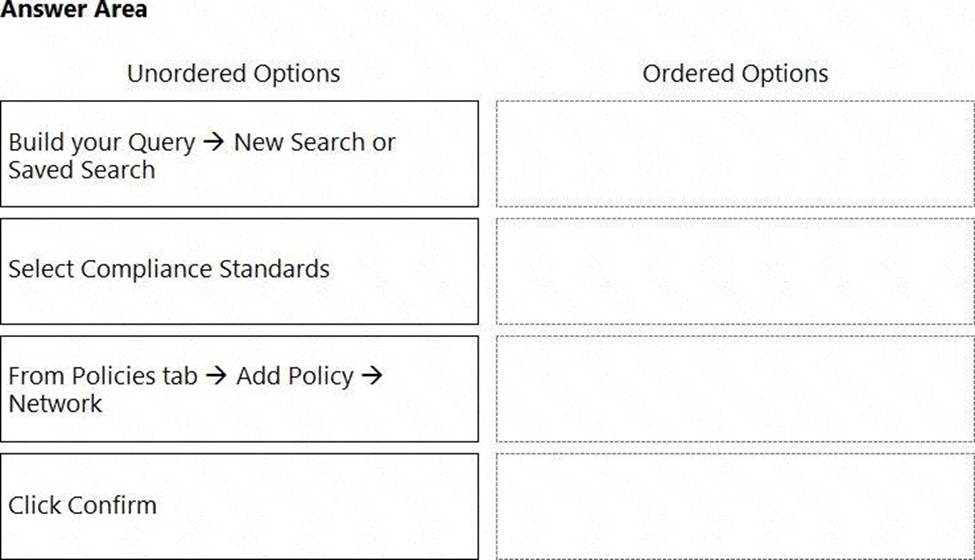Click the "Add Policy" text
The image size is (975, 560).
pyautogui.click(x=295, y=376)
